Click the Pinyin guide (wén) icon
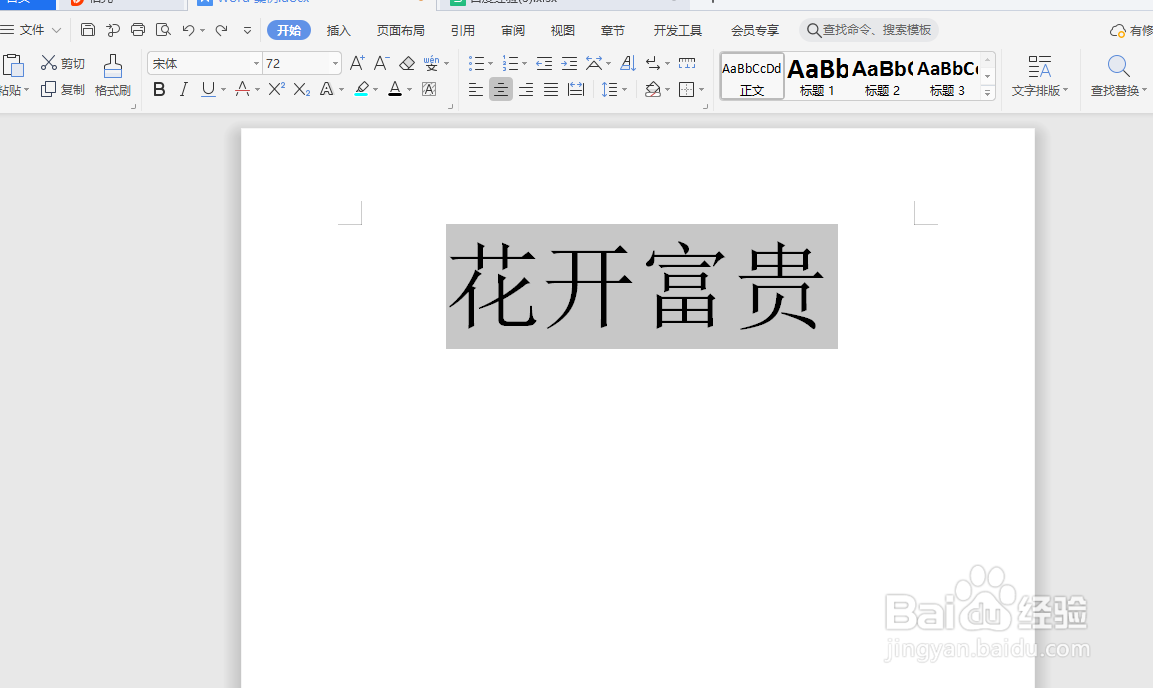The height and width of the screenshot is (688, 1153). pyautogui.click(x=431, y=63)
